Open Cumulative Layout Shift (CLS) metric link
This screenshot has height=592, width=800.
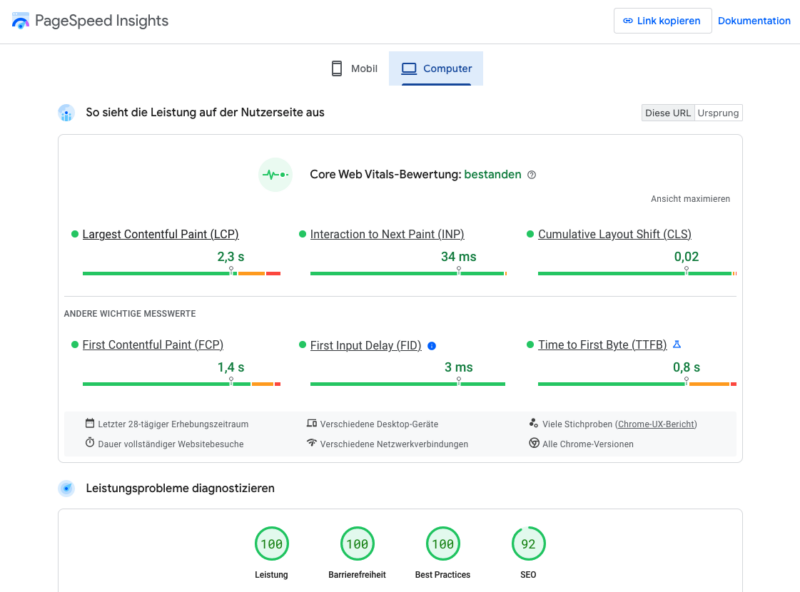[614, 234]
